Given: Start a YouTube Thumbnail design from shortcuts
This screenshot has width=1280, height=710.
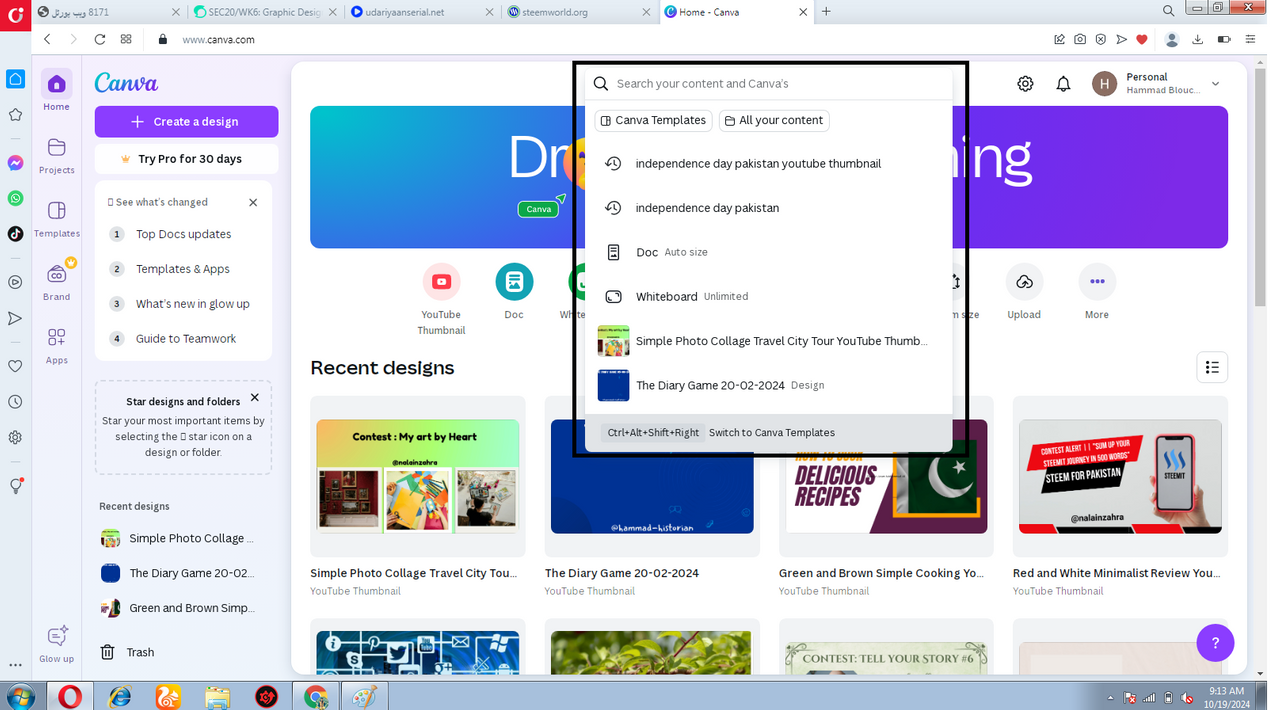Looking at the screenshot, I should (441, 282).
